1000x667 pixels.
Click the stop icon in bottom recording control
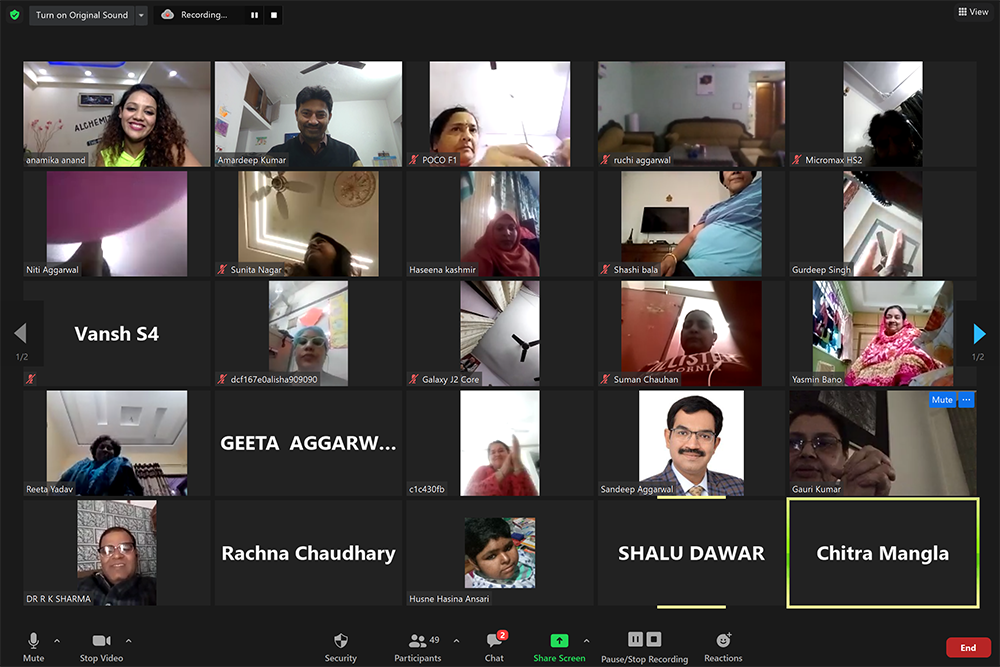(x=654, y=639)
